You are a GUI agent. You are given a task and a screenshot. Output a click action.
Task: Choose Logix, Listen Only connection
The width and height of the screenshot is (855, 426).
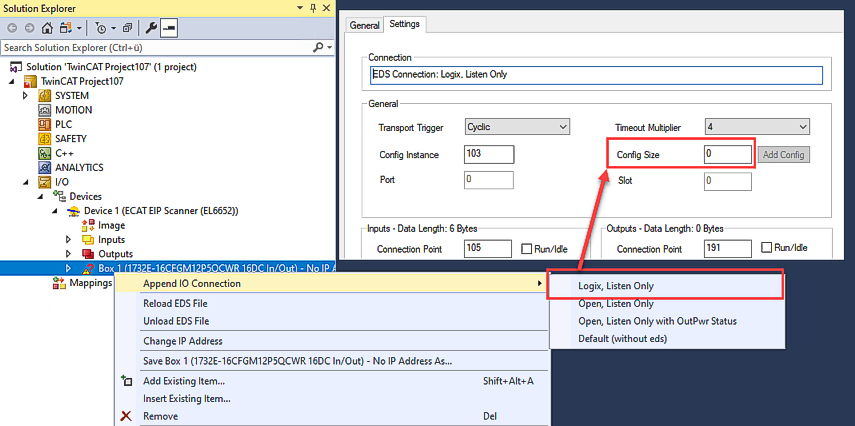[666, 285]
